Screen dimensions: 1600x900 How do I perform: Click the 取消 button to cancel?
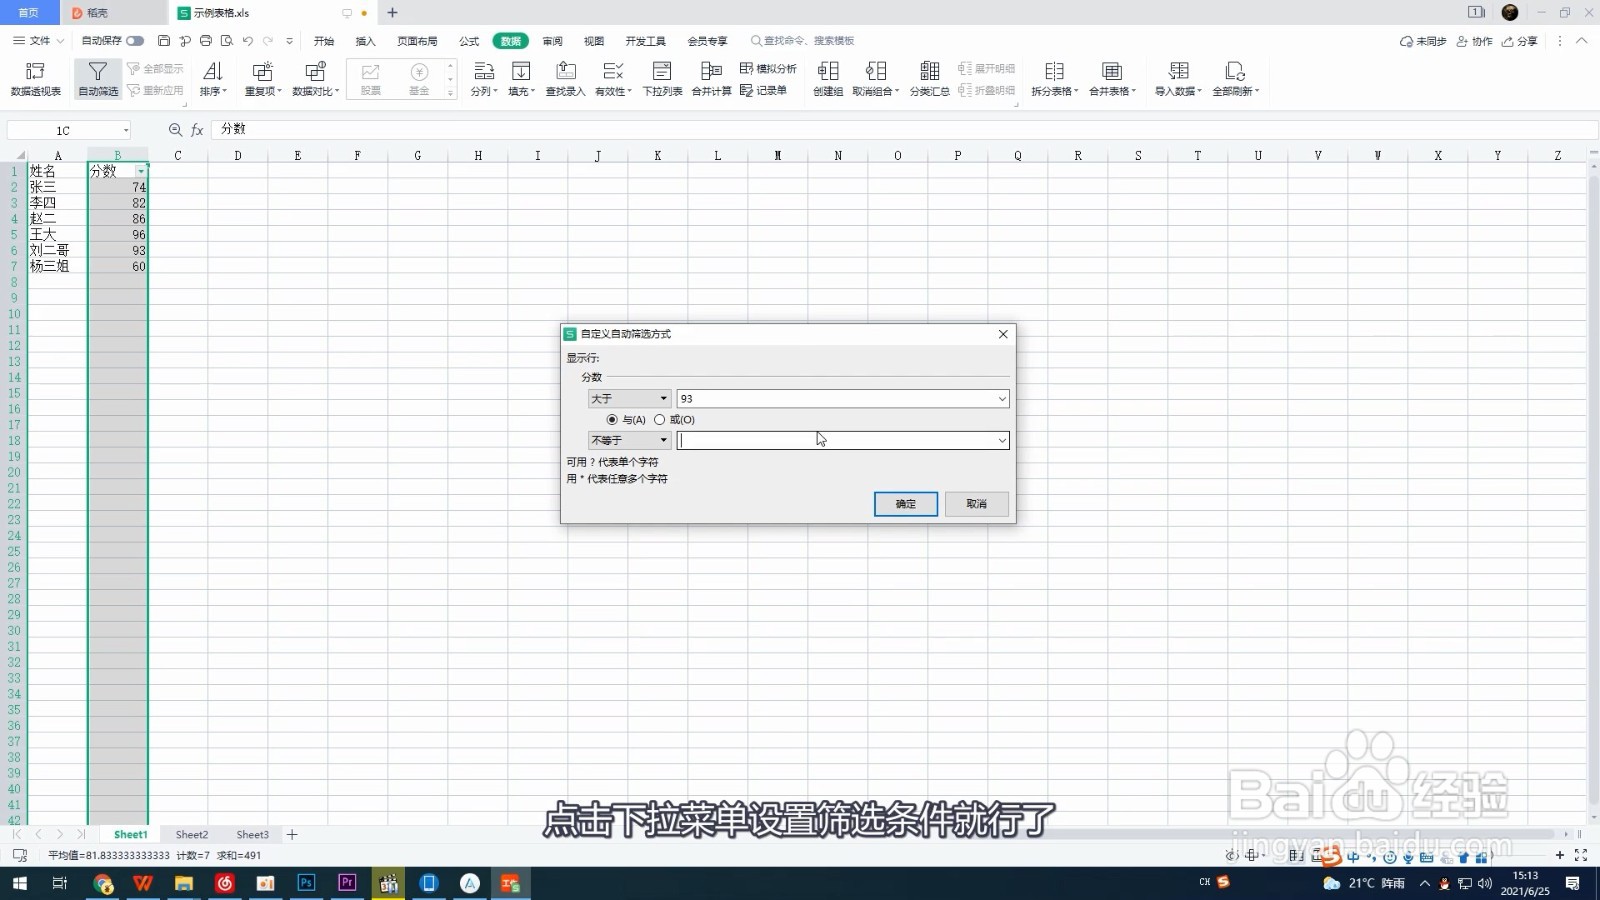coord(977,504)
